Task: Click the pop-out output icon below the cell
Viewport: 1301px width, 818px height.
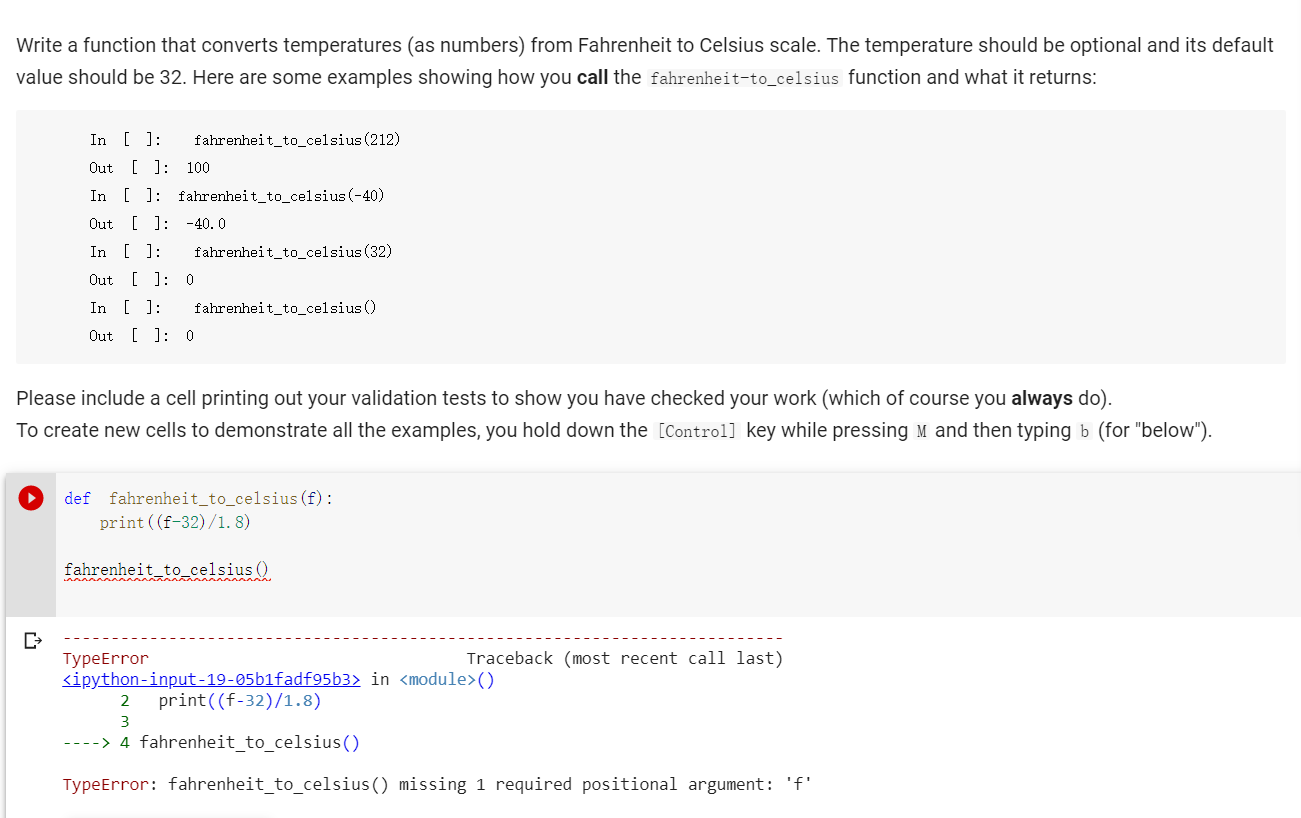Action: tap(31, 641)
